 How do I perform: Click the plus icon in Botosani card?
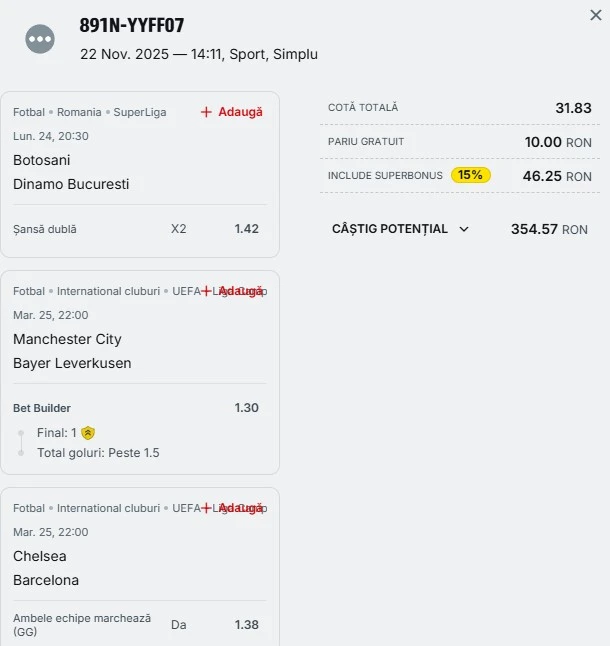(x=206, y=112)
